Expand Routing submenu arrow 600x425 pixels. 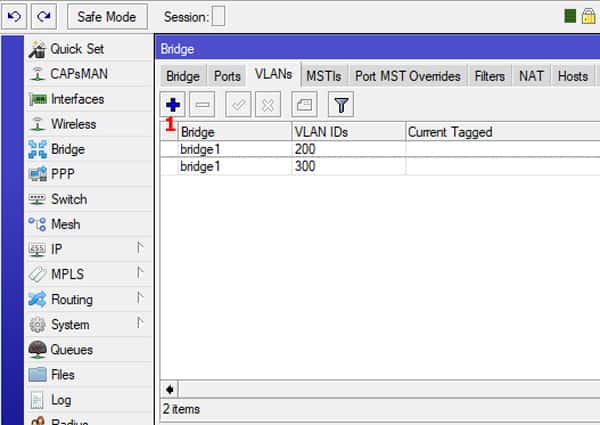coord(140,298)
